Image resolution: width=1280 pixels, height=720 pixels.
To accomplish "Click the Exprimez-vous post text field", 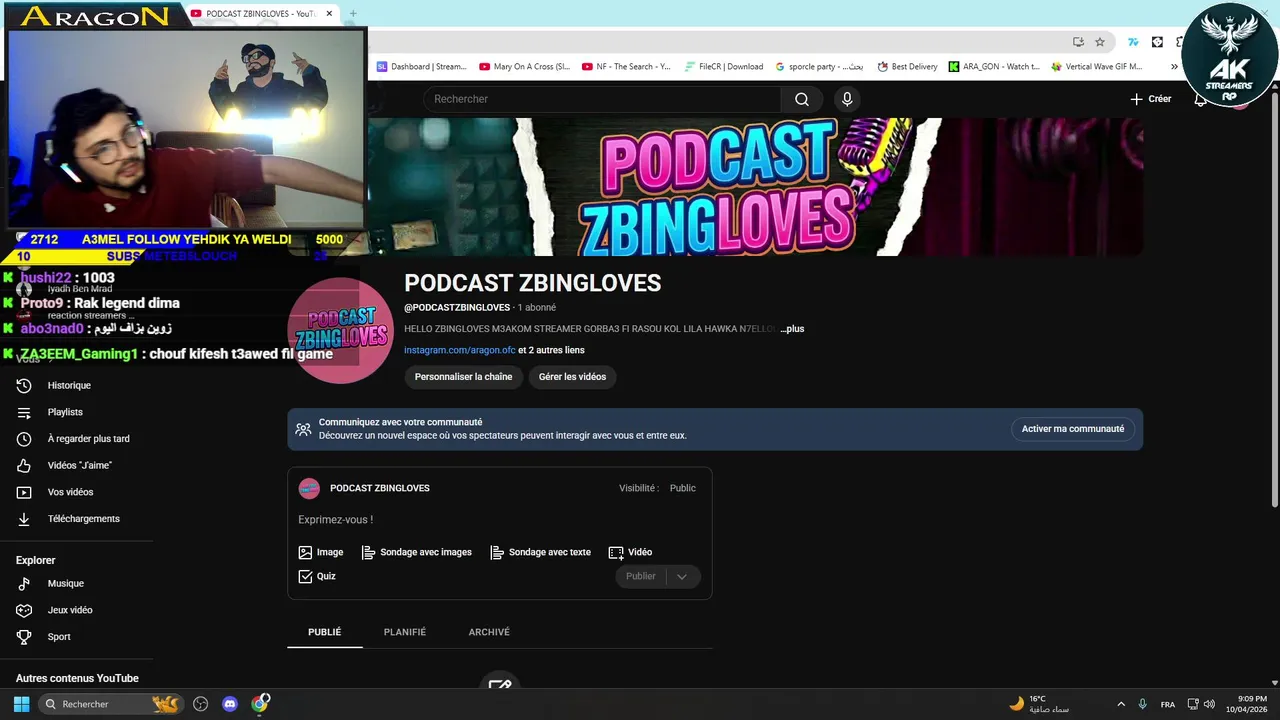I will click(x=499, y=520).
